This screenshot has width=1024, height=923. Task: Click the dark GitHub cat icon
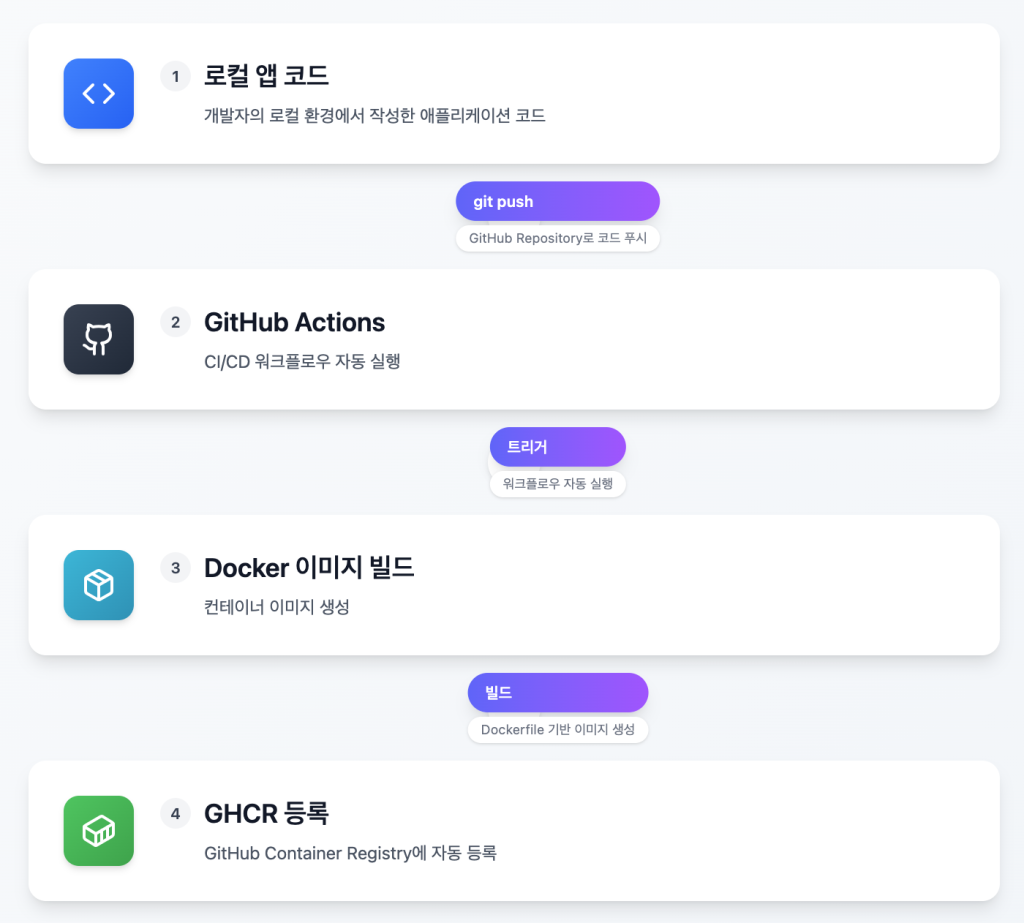pyautogui.click(x=98, y=339)
